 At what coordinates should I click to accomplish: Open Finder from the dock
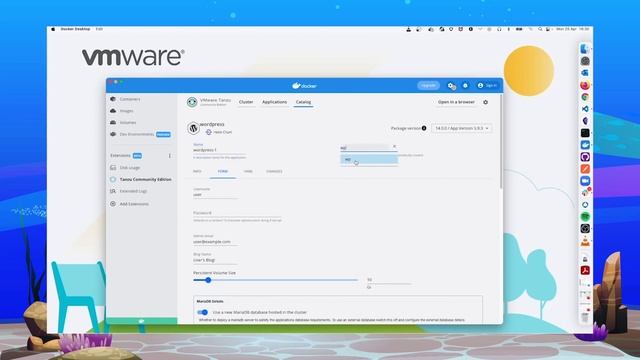(x=585, y=49)
